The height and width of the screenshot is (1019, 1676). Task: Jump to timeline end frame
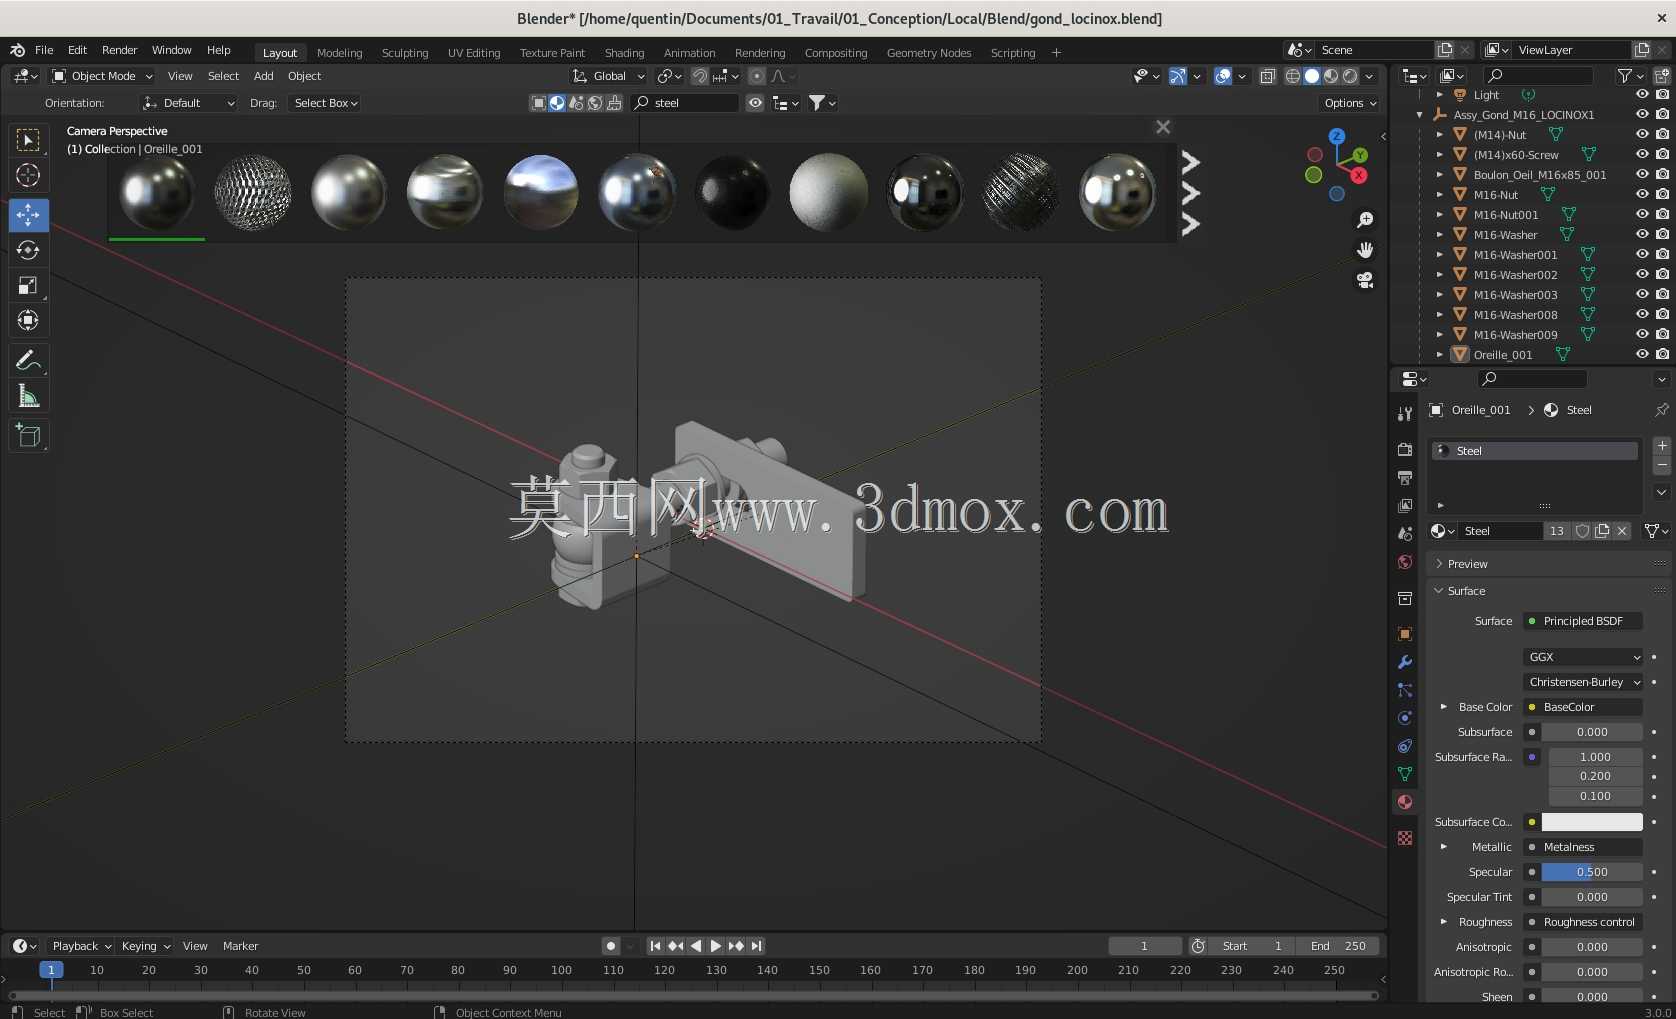pyautogui.click(x=757, y=946)
